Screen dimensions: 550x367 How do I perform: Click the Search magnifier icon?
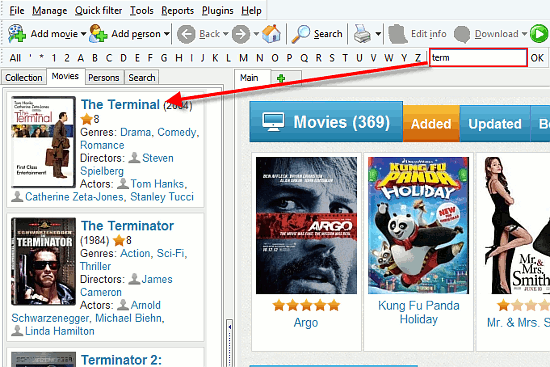[301, 34]
